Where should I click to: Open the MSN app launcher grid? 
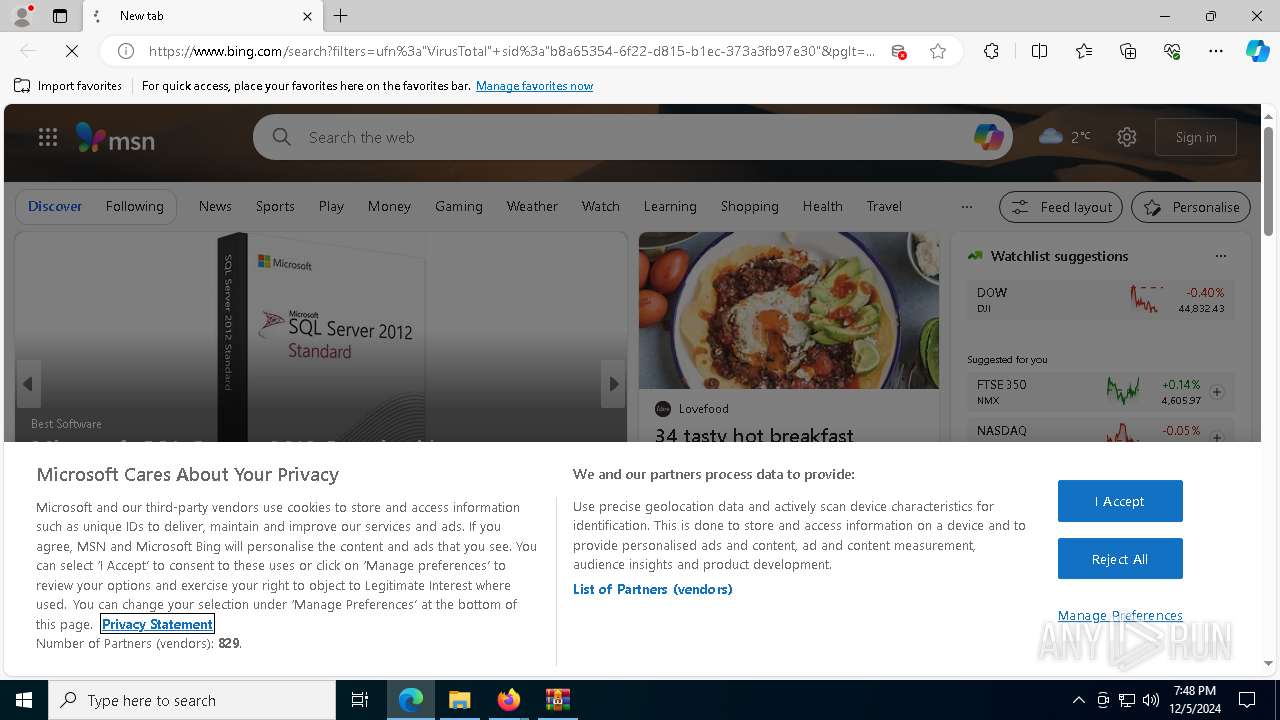coord(48,138)
